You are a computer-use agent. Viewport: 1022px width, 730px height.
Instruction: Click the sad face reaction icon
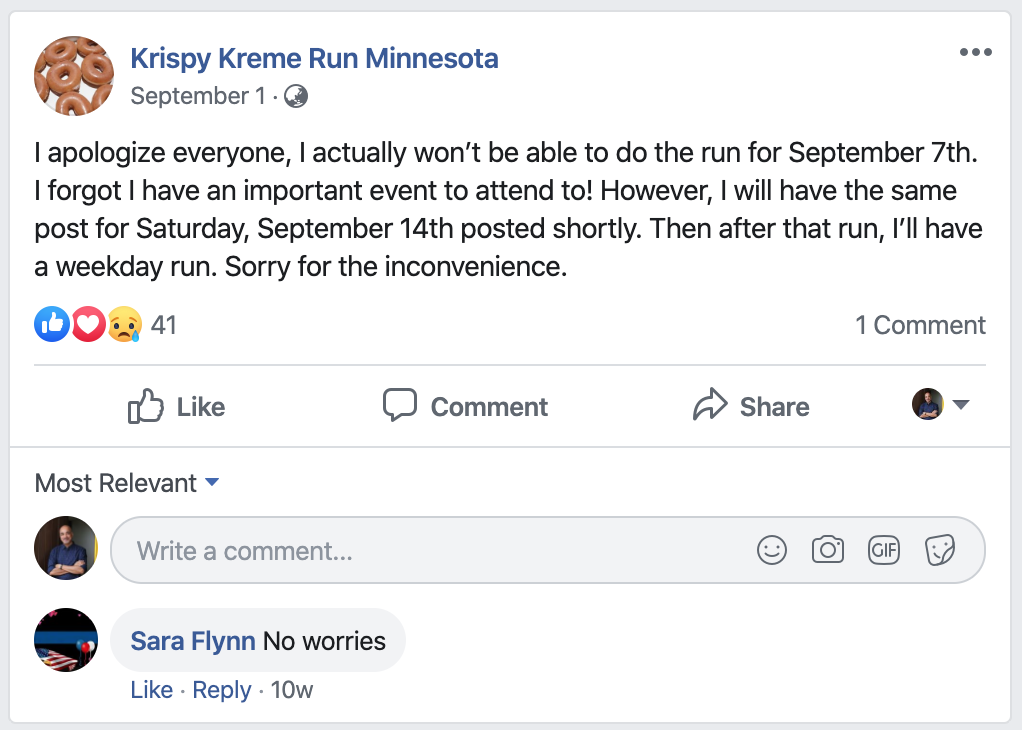coord(124,325)
